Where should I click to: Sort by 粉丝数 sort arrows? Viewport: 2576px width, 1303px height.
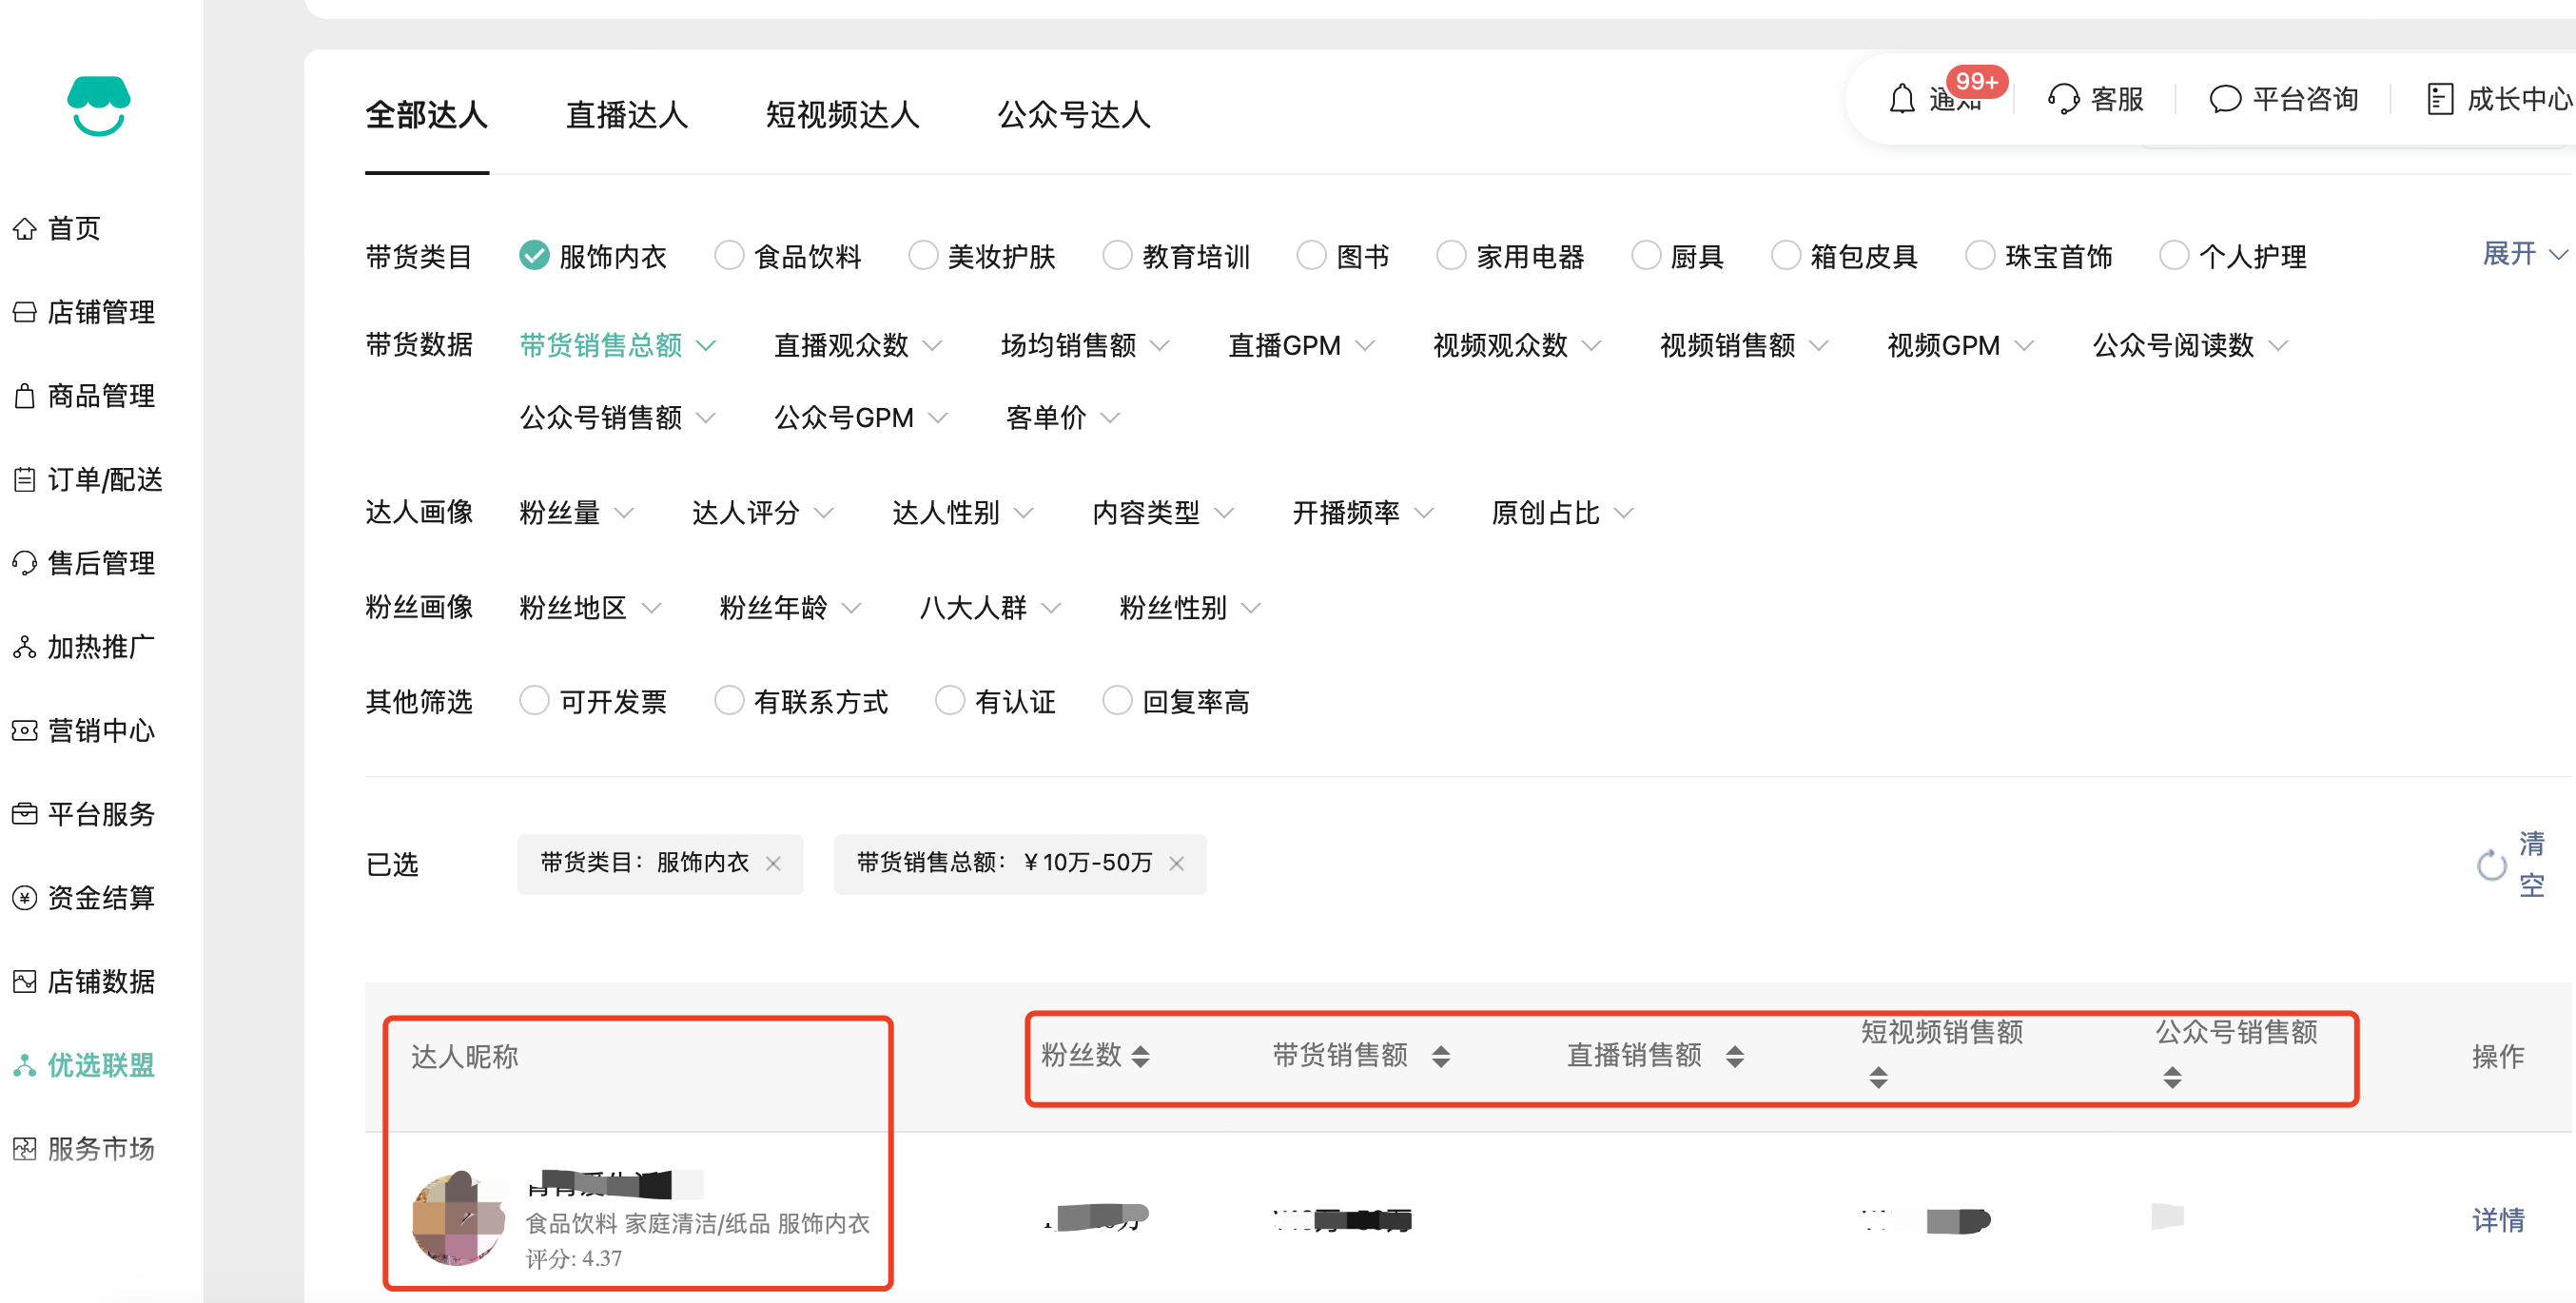pos(1140,1056)
